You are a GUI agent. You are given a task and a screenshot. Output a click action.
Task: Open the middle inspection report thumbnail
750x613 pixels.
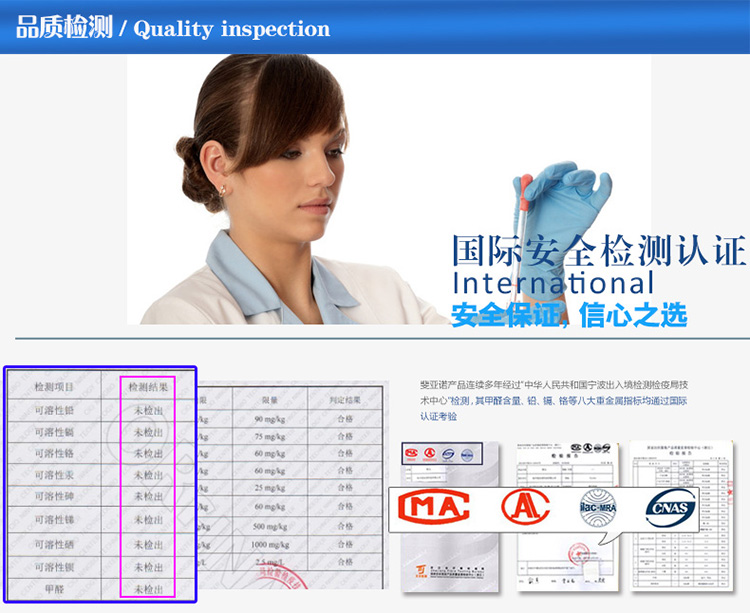click(567, 516)
